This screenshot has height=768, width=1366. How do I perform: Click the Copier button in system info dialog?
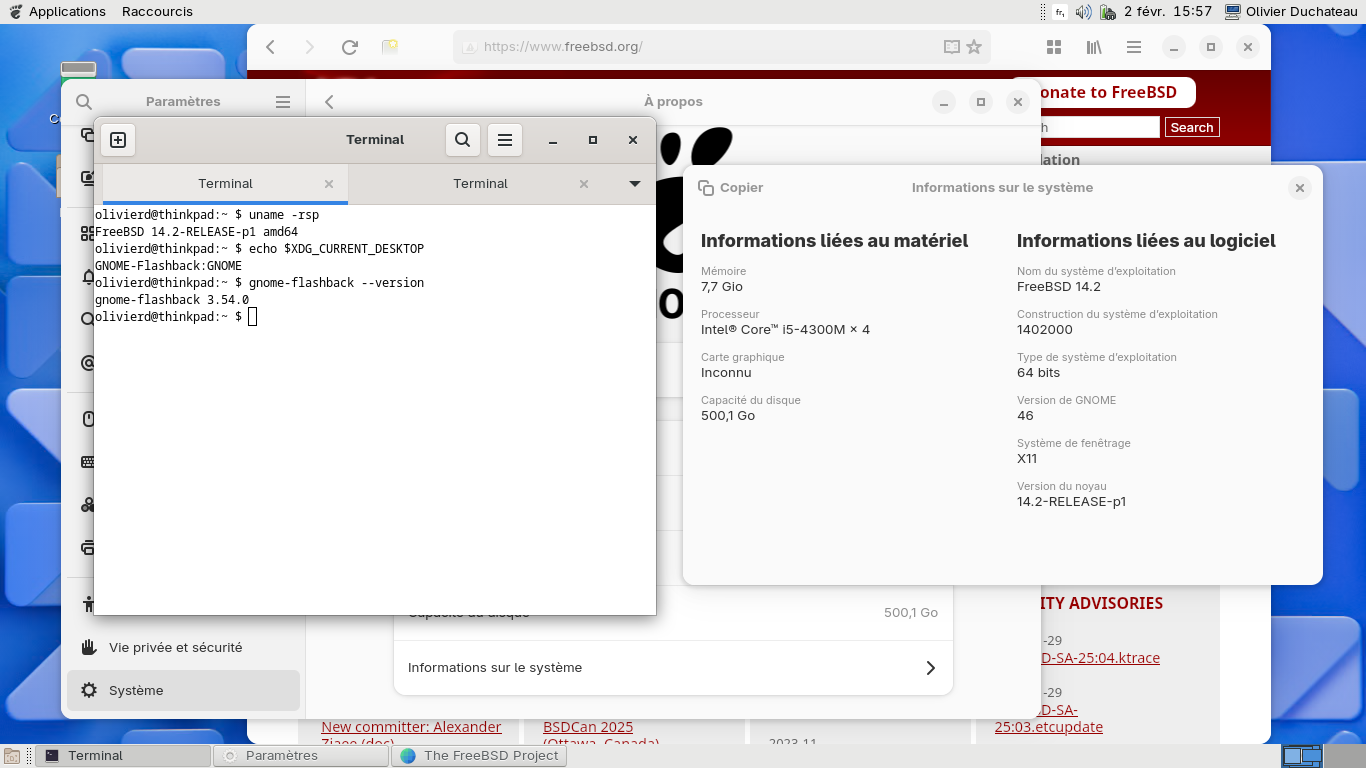tap(731, 188)
